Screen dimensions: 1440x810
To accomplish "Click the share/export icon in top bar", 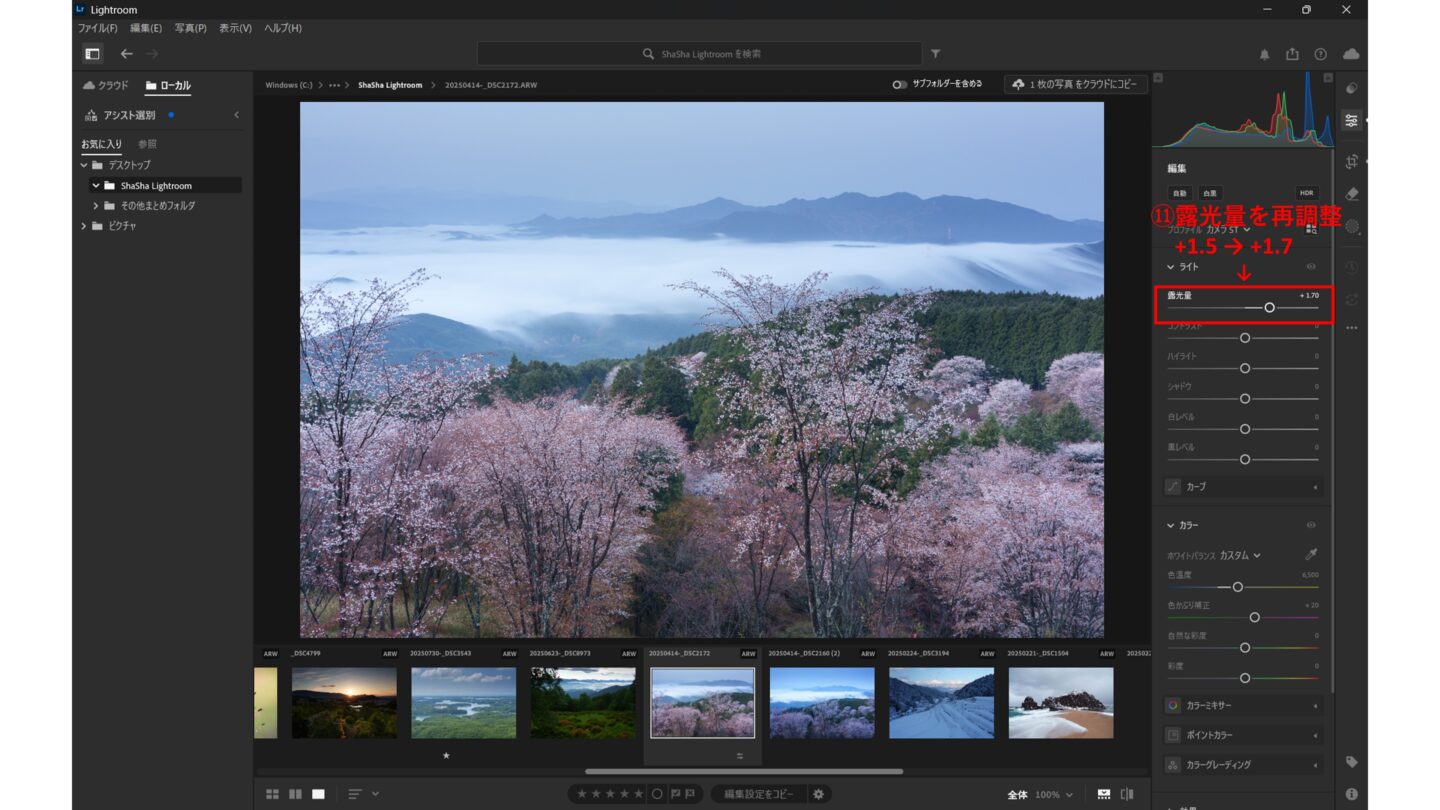I will pos(1292,54).
